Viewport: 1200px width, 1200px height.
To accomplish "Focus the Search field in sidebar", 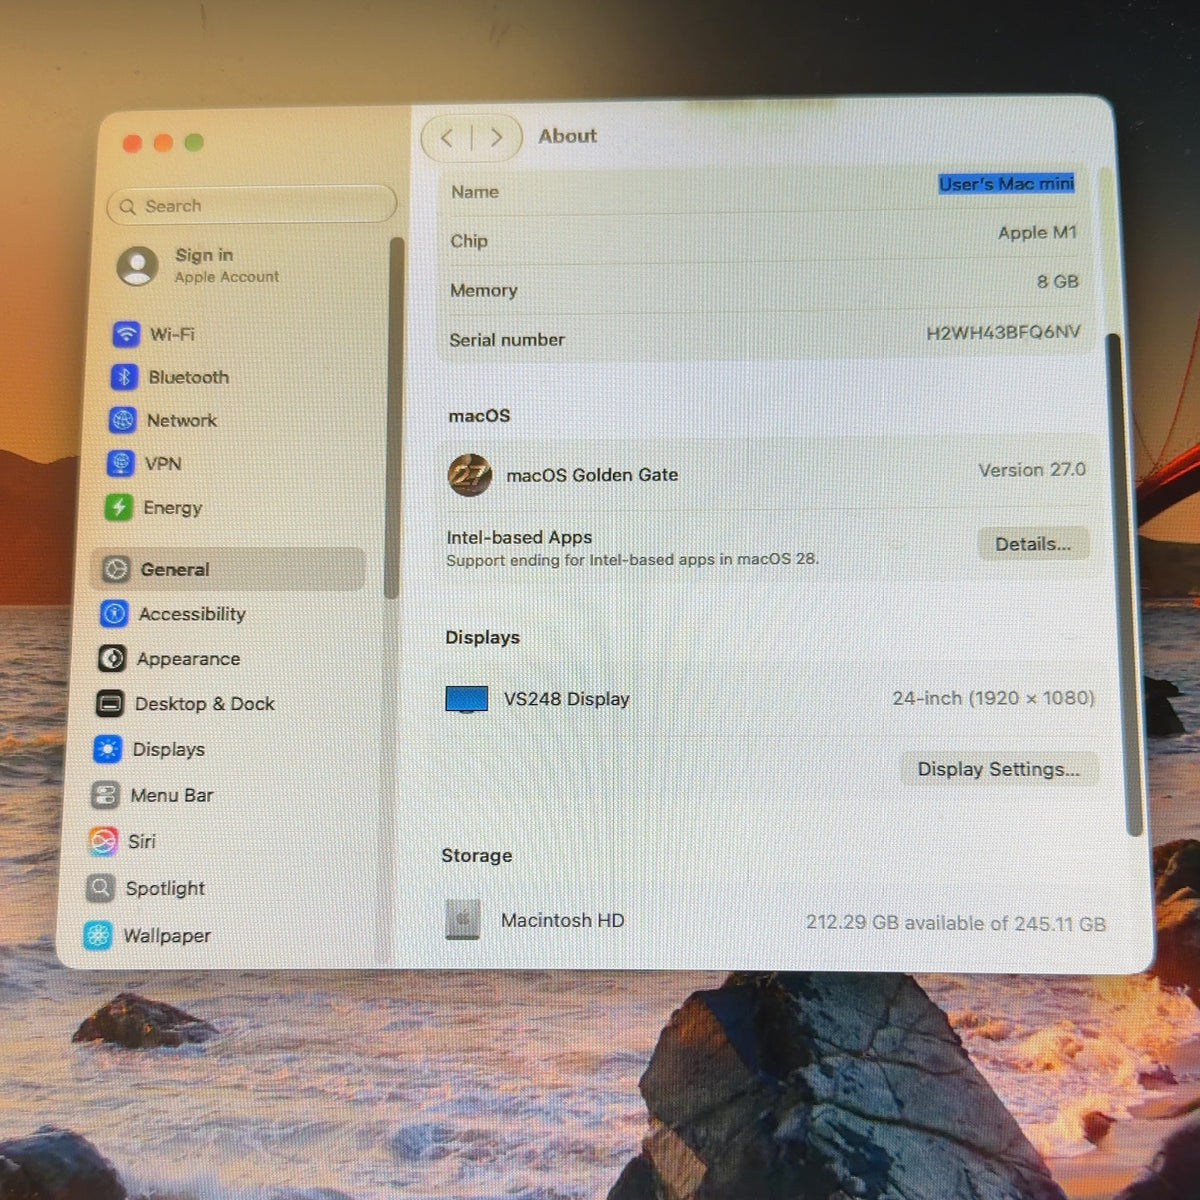I will pyautogui.click(x=252, y=206).
